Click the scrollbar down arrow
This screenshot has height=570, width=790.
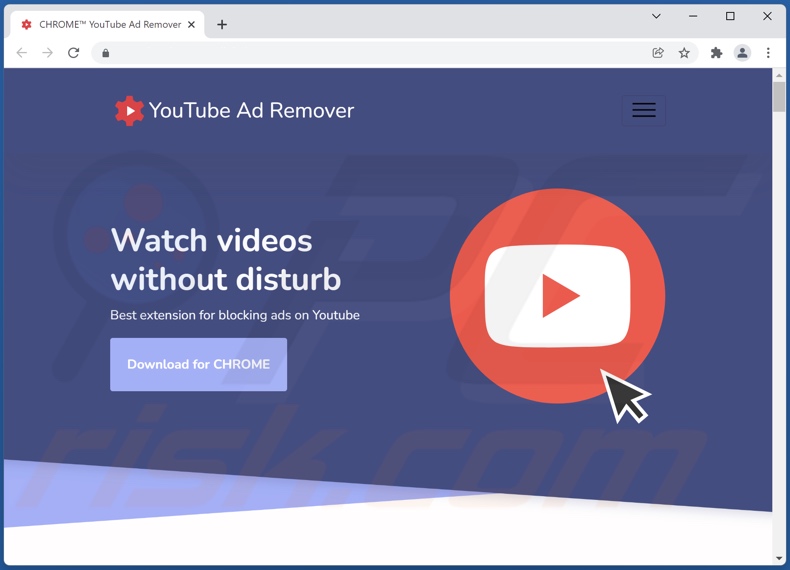coord(779,558)
